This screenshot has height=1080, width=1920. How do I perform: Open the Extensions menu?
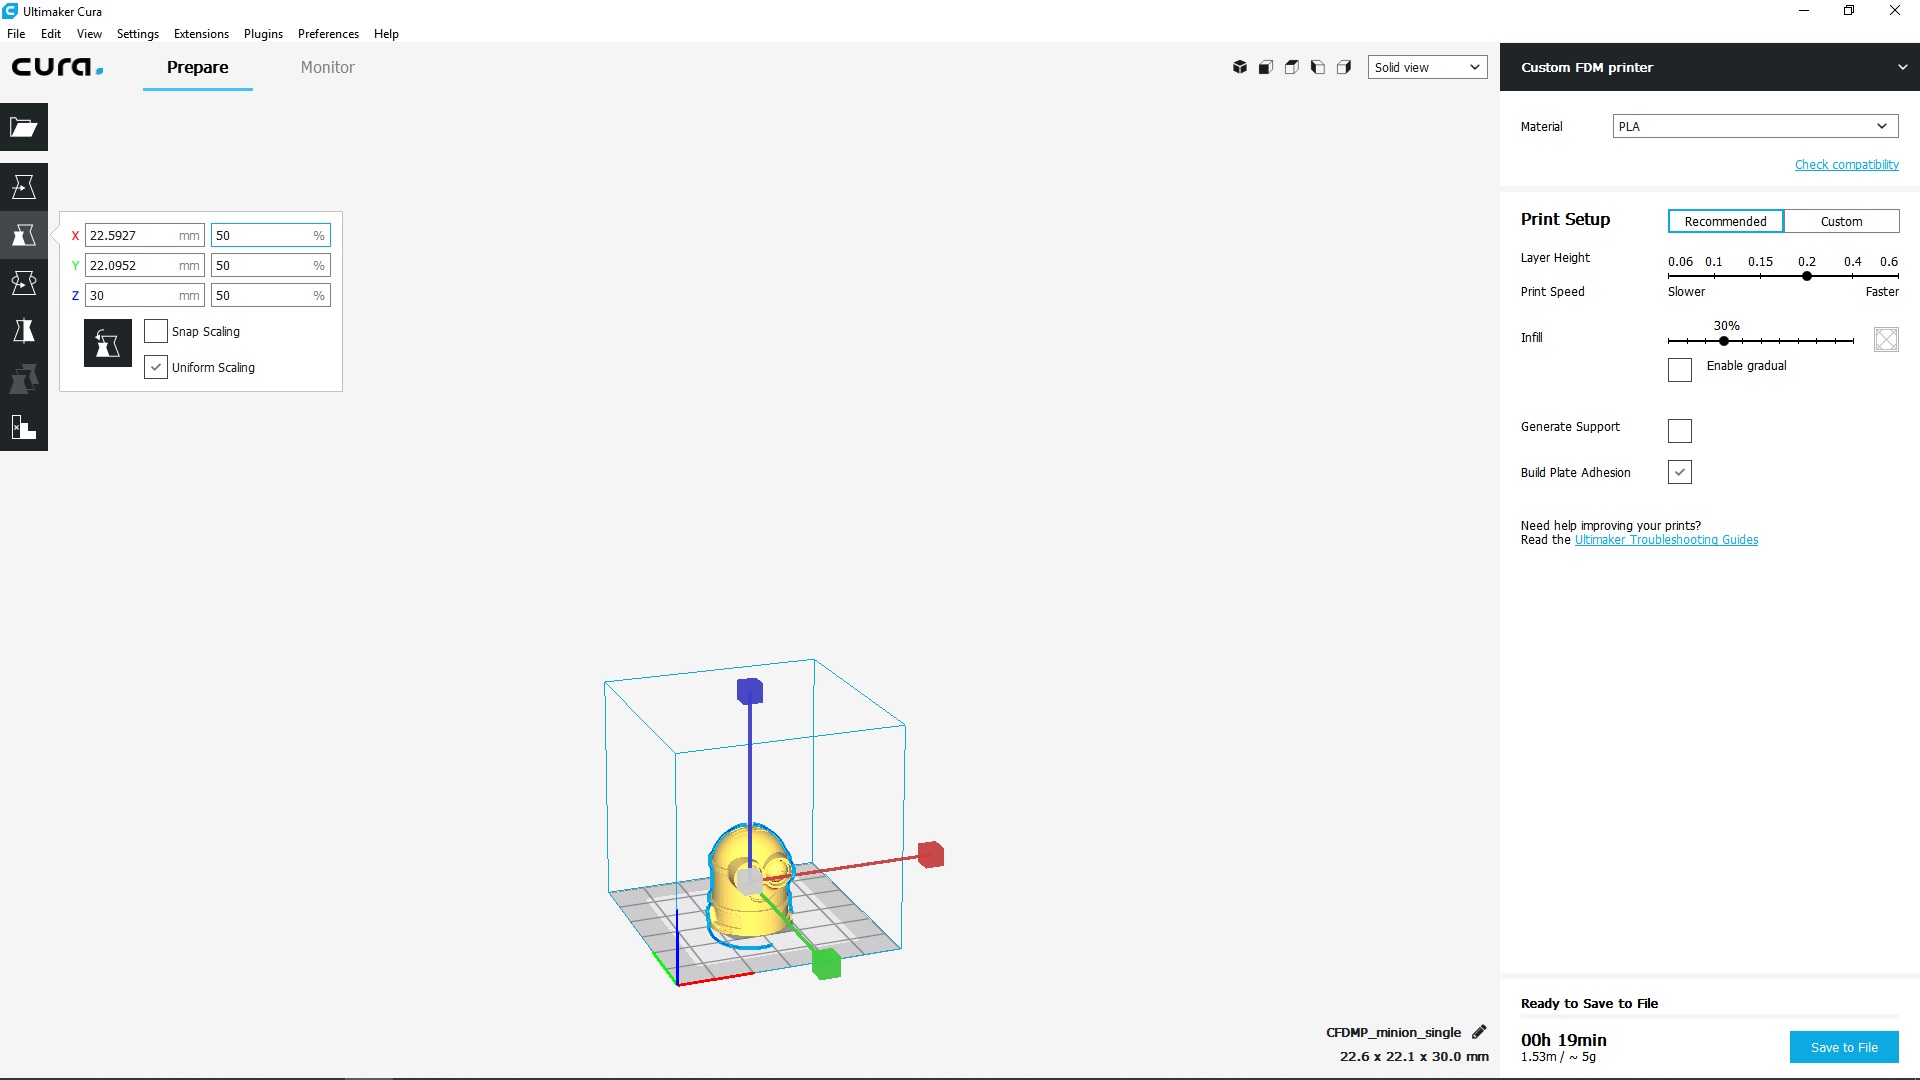(x=200, y=33)
